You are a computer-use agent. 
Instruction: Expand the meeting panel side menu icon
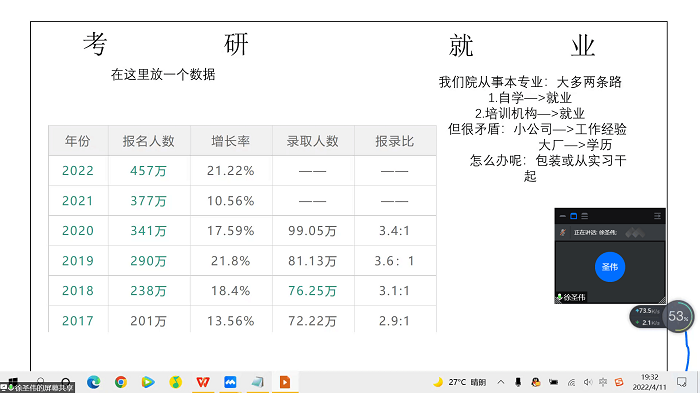pos(657,216)
